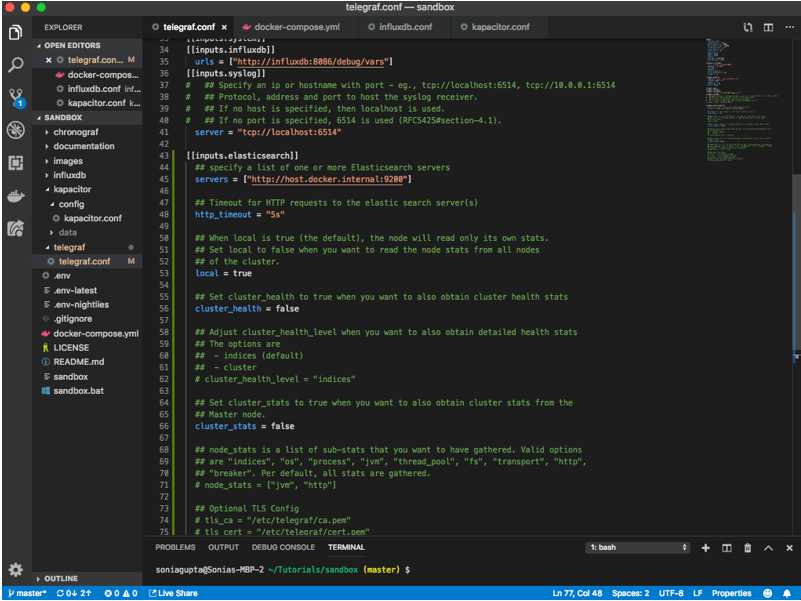Screen dimensions: 801x601
Task: Open the Source Control view with pending change
Action: (15, 95)
